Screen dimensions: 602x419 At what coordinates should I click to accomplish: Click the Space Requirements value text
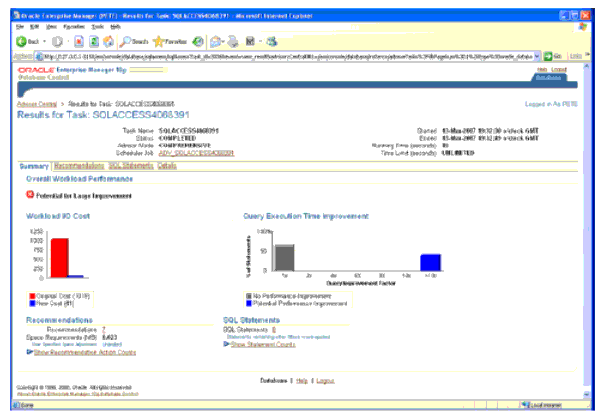point(110,337)
